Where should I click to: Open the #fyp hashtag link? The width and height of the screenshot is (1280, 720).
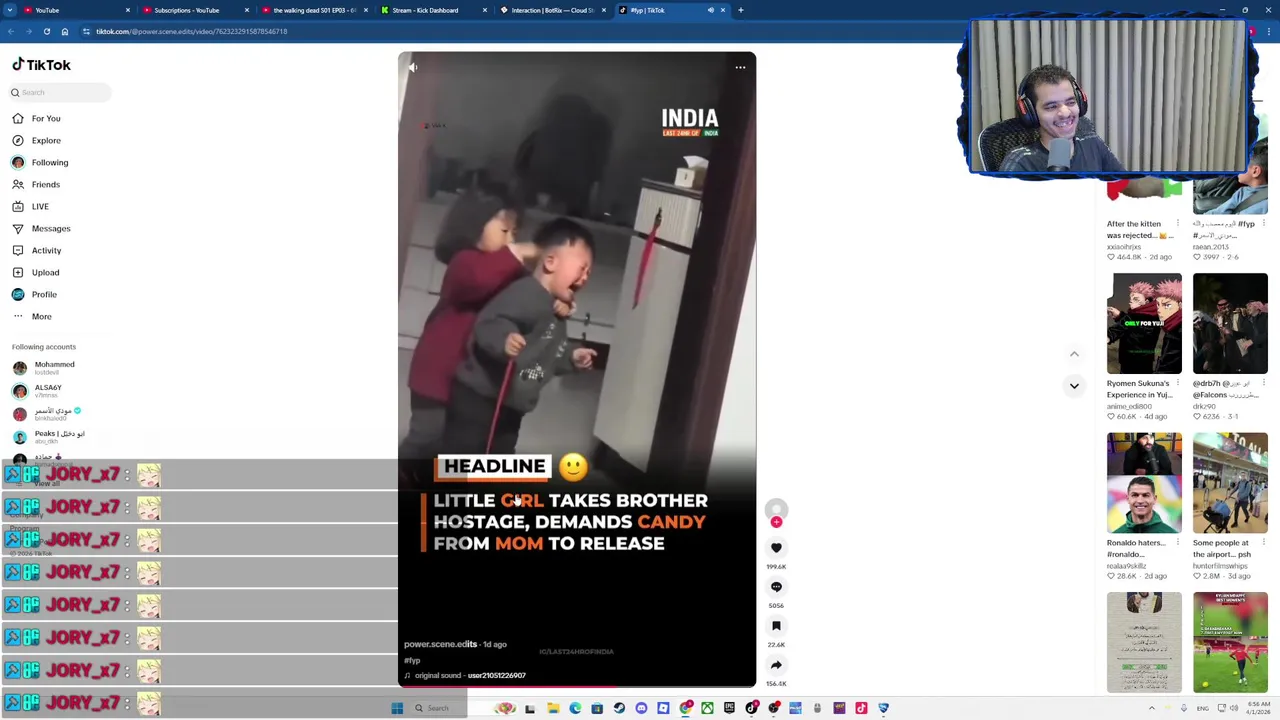point(412,660)
